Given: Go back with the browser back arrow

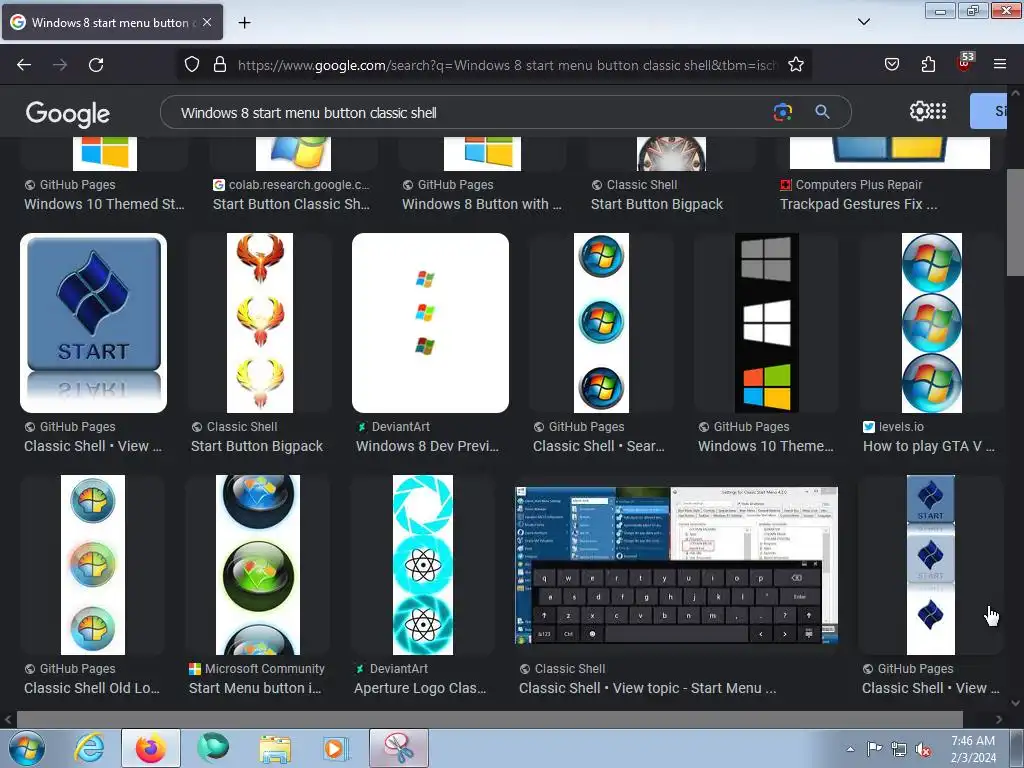Looking at the screenshot, I should tap(24, 65).
